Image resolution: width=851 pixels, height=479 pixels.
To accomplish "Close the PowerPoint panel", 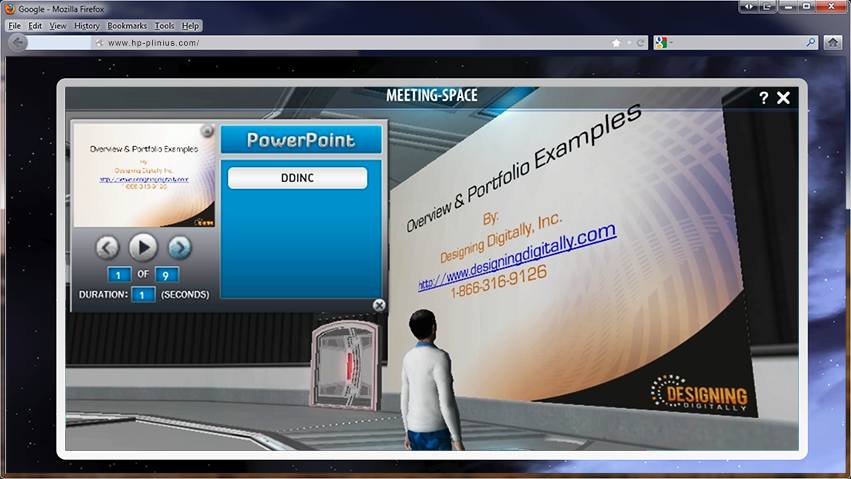I will 379,305.
